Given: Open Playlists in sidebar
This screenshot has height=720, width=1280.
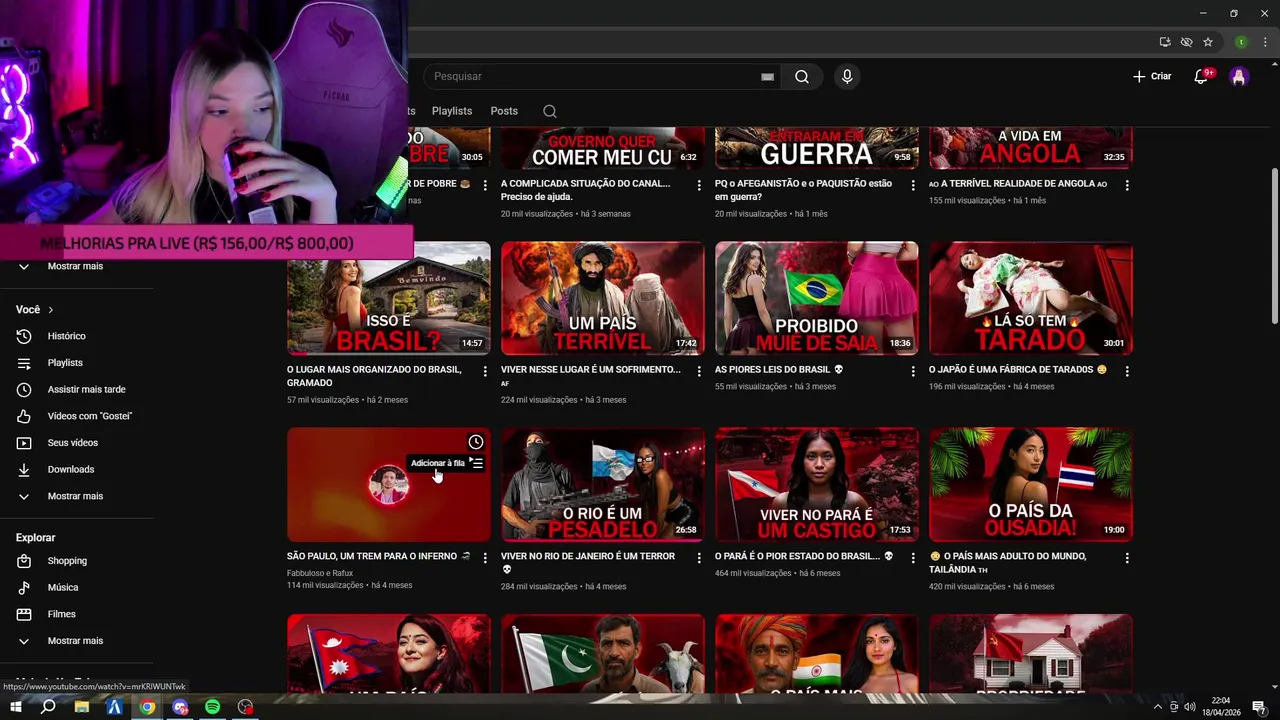Looking at the screenshot, I should click(65, 363).
